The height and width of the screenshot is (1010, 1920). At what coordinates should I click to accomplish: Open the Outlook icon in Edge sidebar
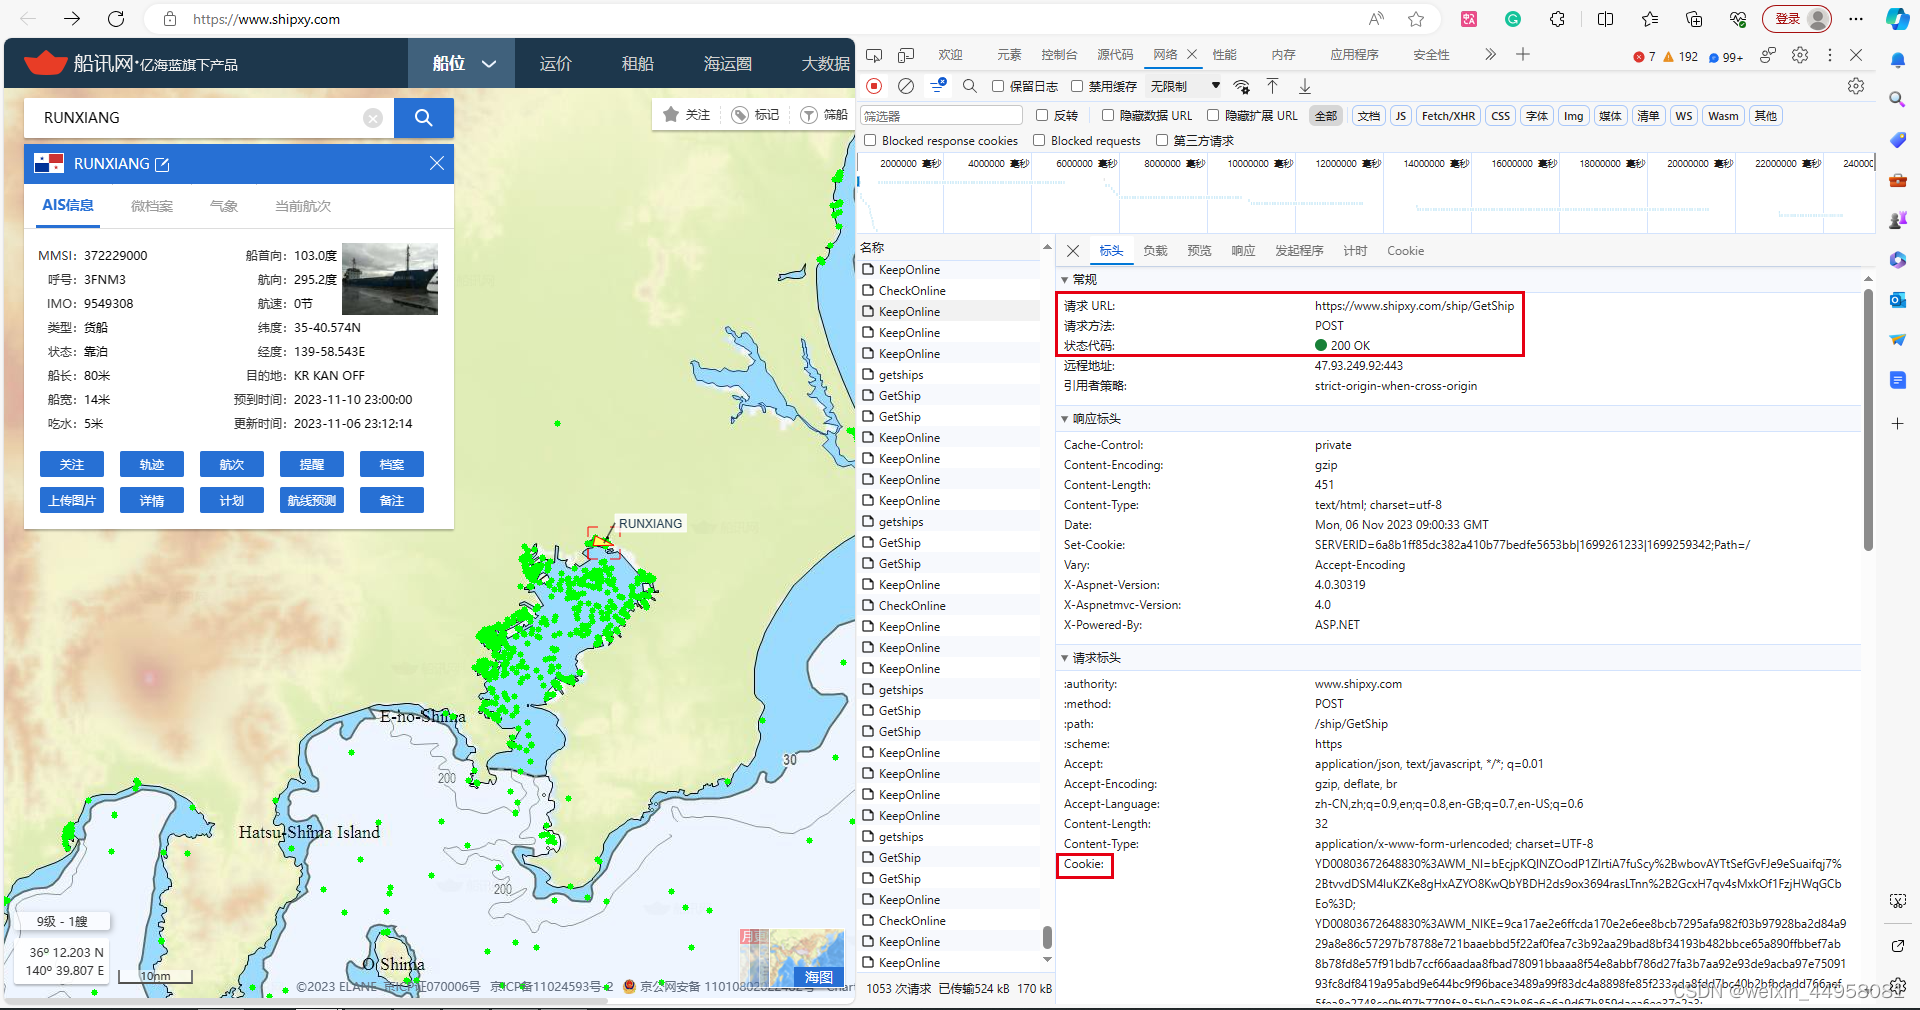coord(1897,299)
